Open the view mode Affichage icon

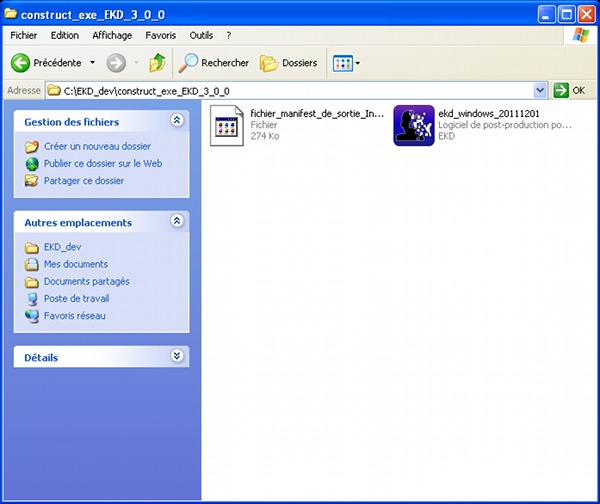(x=342, y=63)
